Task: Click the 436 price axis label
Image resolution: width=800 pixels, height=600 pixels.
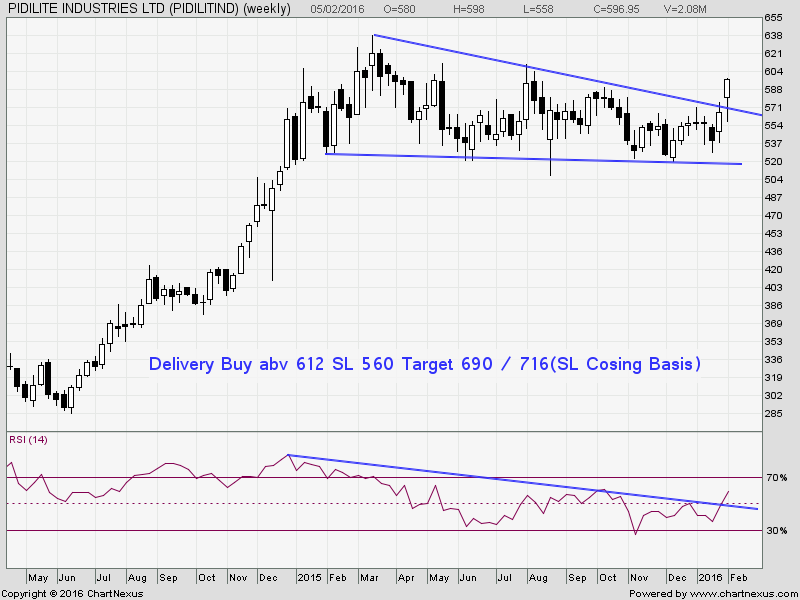Action: (x=773, y=252)
